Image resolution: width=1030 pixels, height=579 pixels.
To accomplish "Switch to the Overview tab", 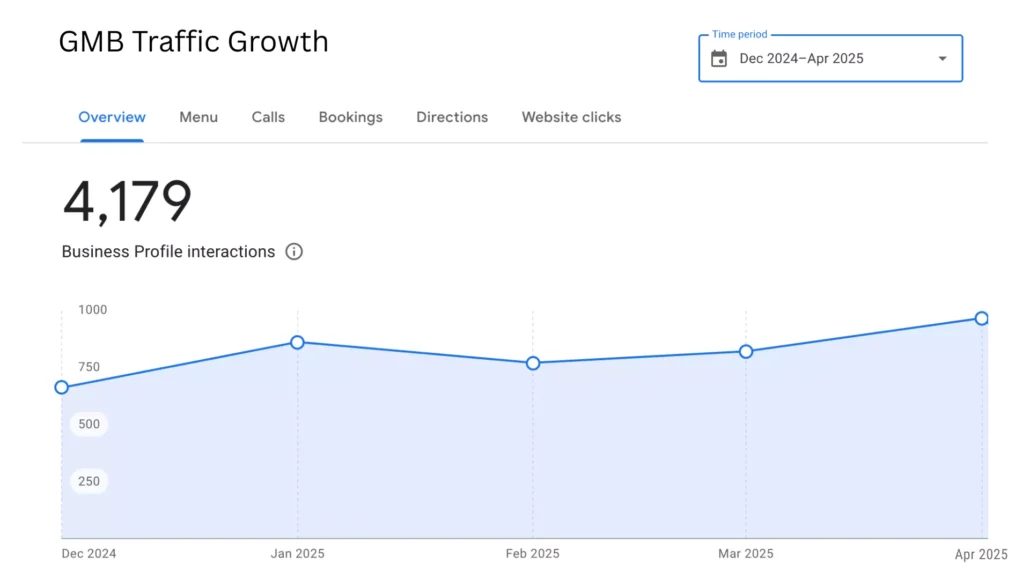I will pos(112,117).
